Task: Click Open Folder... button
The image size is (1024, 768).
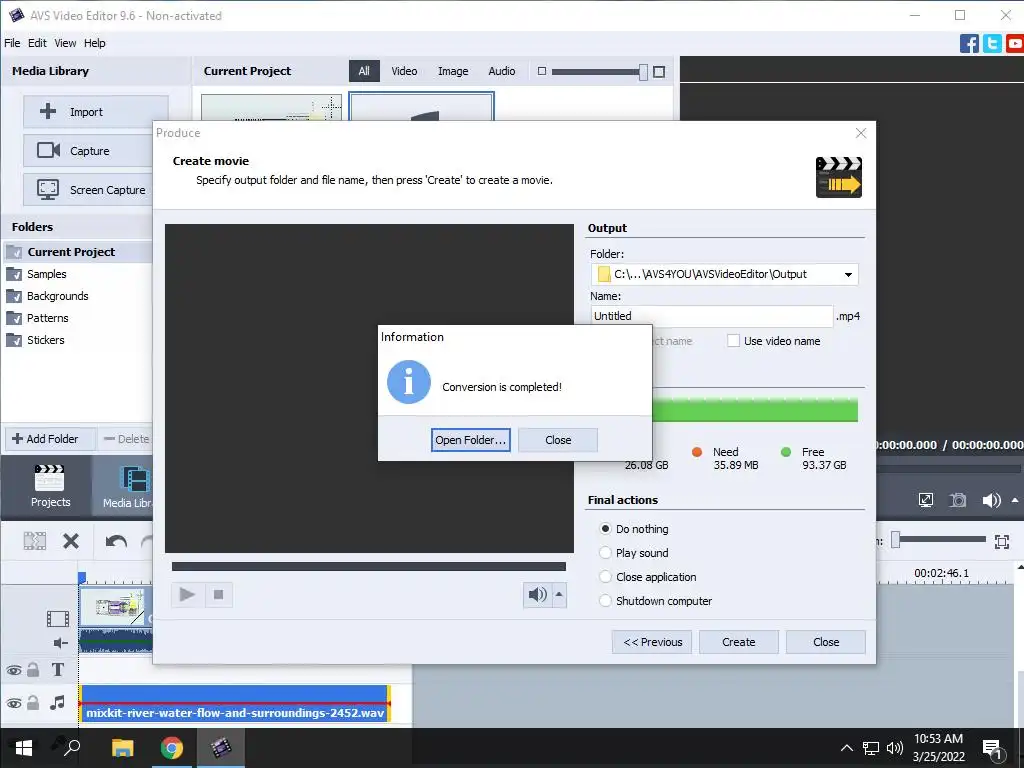Action: tap(470, 440)
